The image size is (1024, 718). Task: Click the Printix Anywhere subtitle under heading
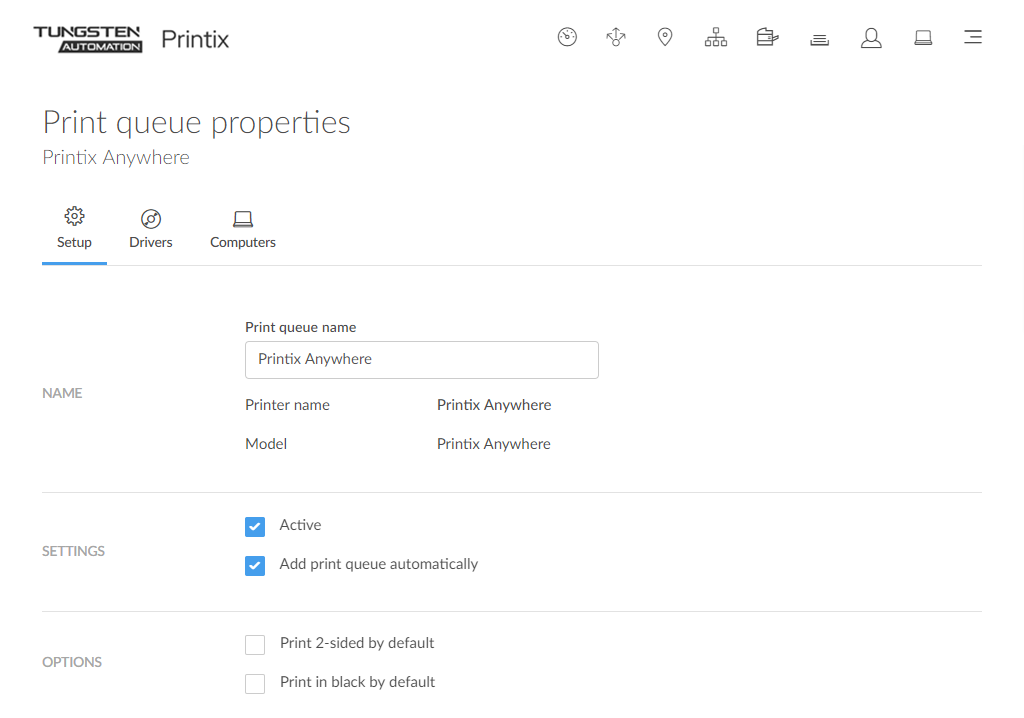coord(116,158)
